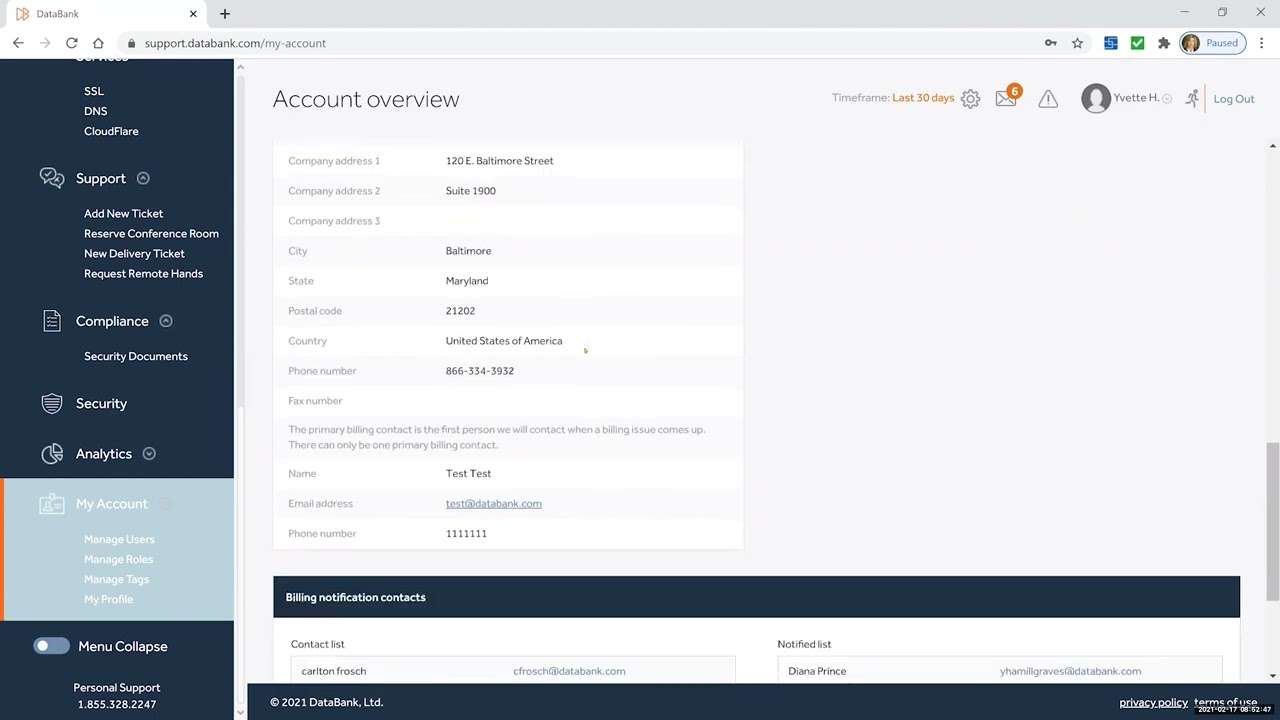Open CloudFlare in the sidebar
The image size is (1280, 720).
click(111, 131)
